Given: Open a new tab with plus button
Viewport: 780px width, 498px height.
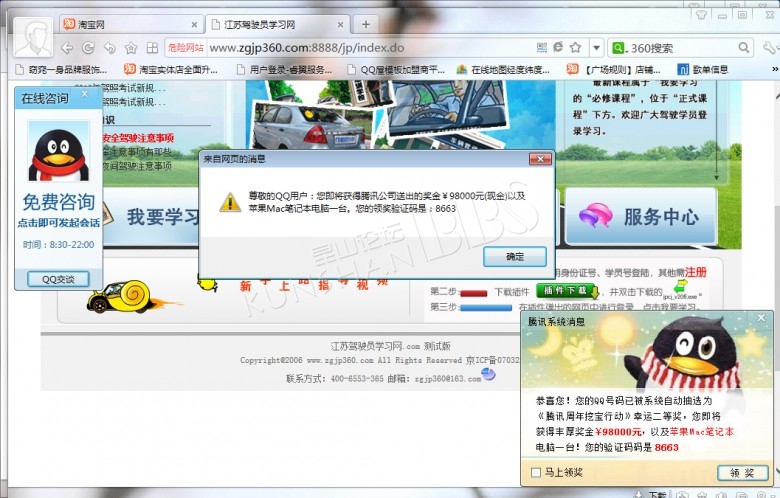Looking at the screenshot, I should (x=366, y=24).
